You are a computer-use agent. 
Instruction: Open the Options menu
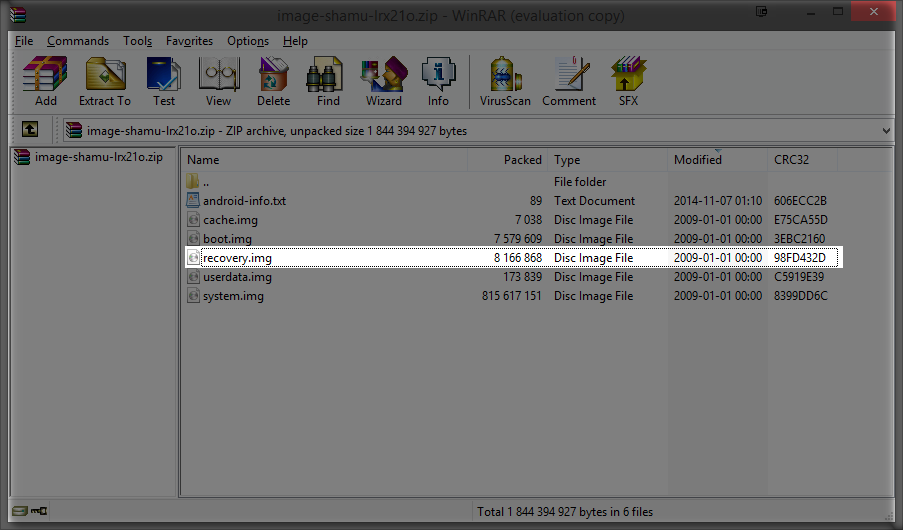click(x=248, y=41)
